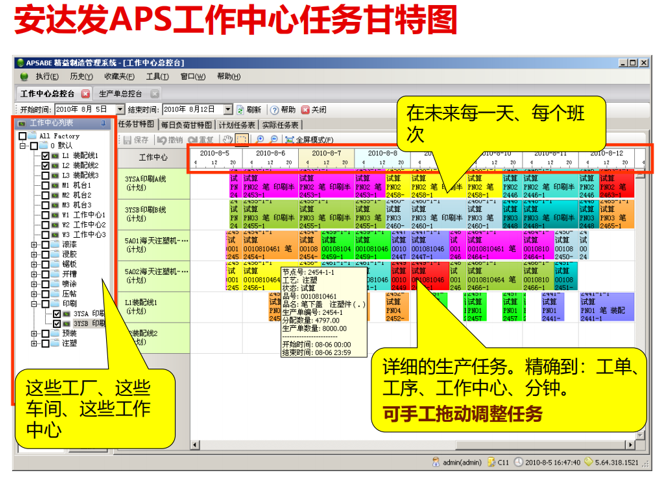Open the 结束时间 date dropdown arrow
The image size is (661, 477).
228,110
